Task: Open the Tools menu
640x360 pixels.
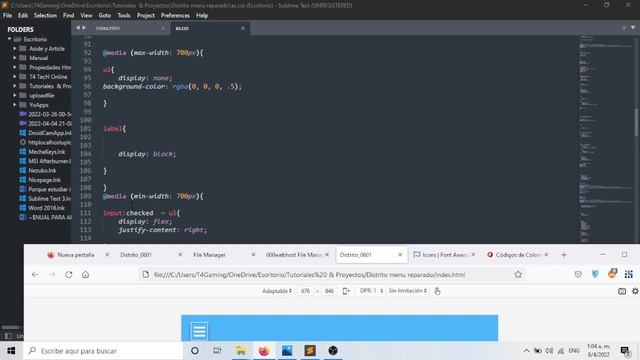Action: pos(124,16)
